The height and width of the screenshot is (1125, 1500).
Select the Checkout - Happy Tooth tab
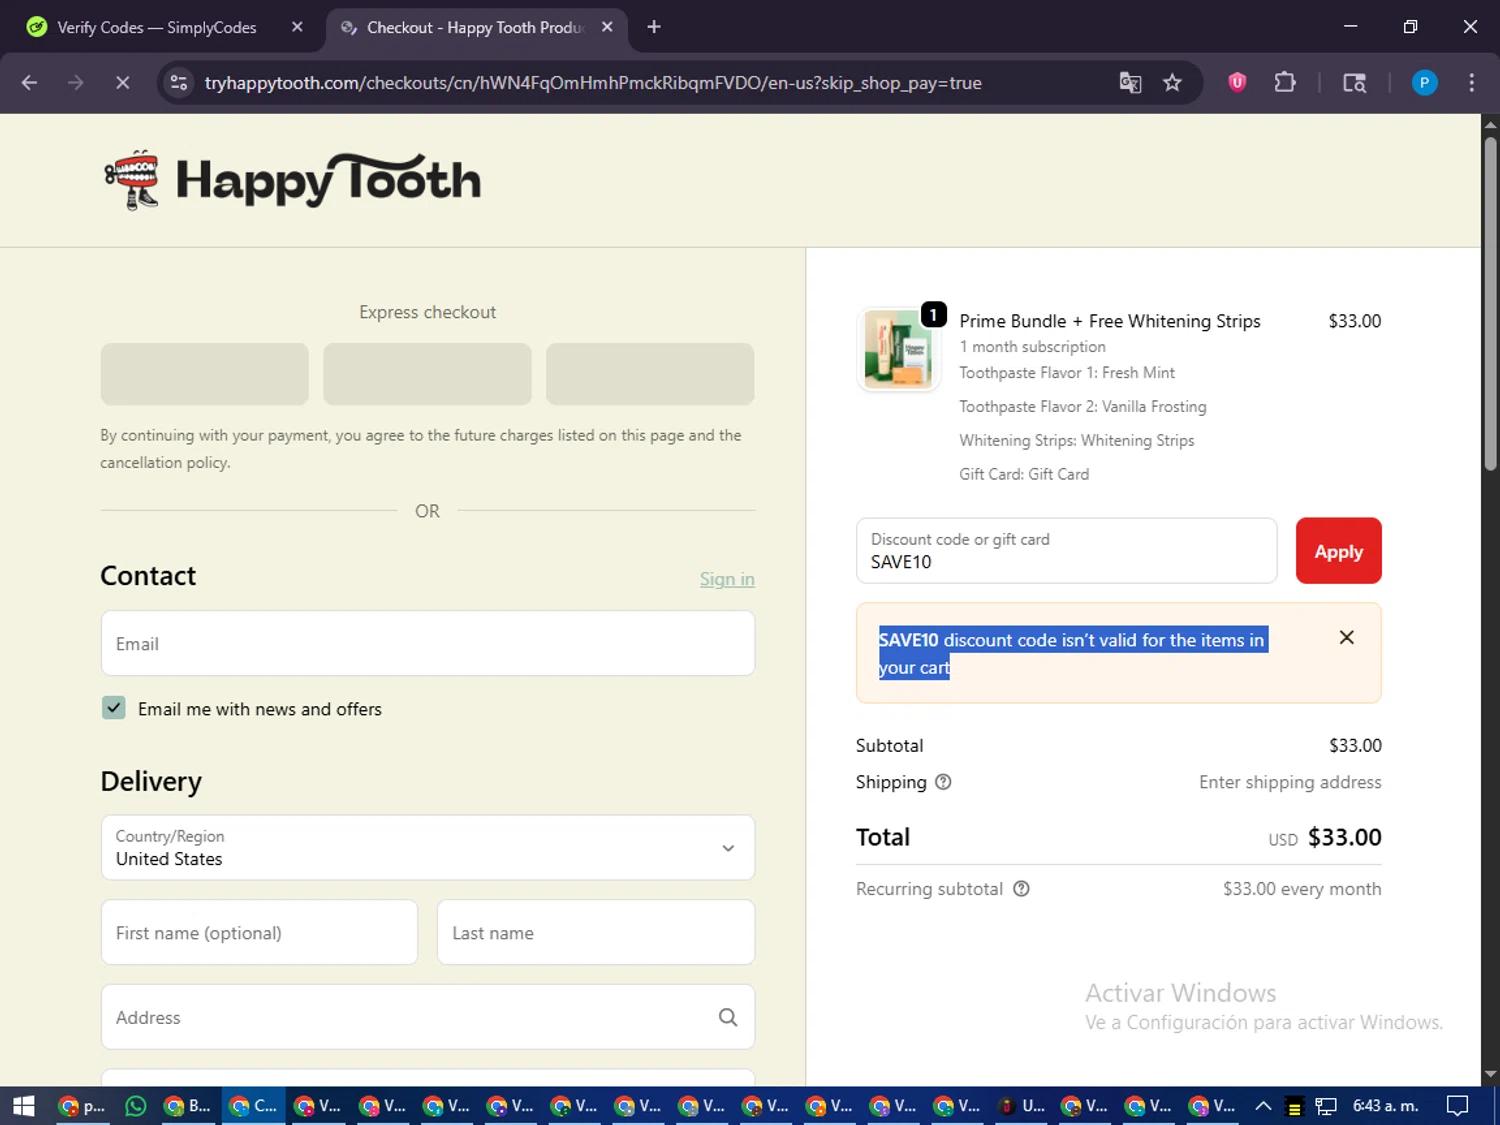475,27
